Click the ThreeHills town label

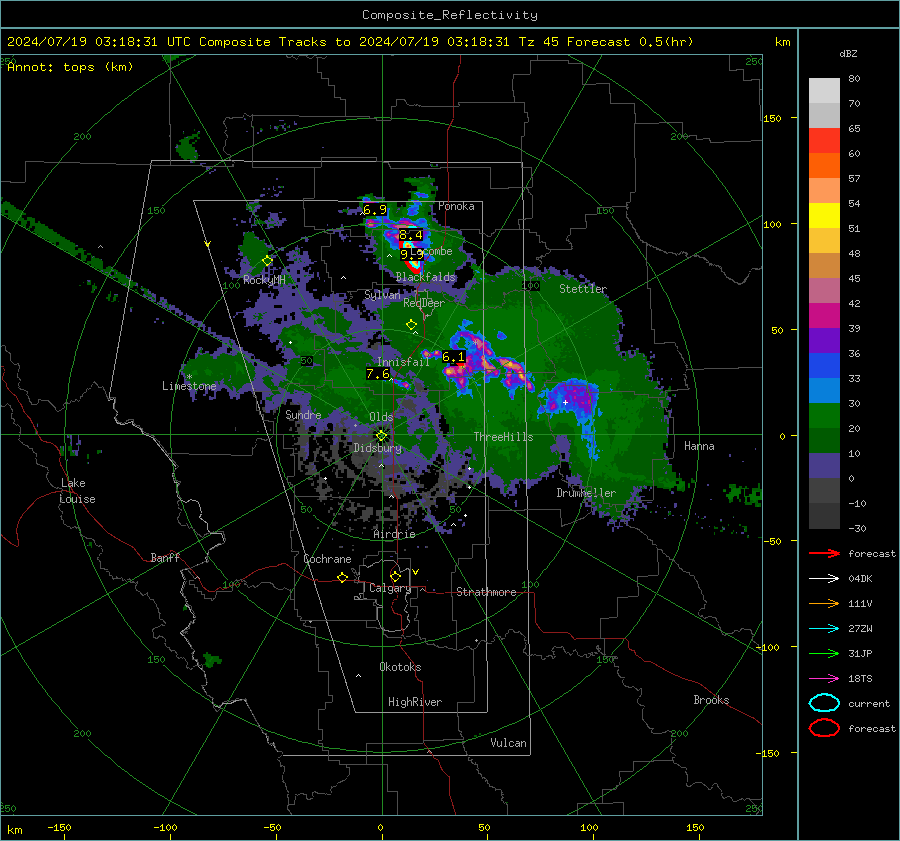click(503, 437)
